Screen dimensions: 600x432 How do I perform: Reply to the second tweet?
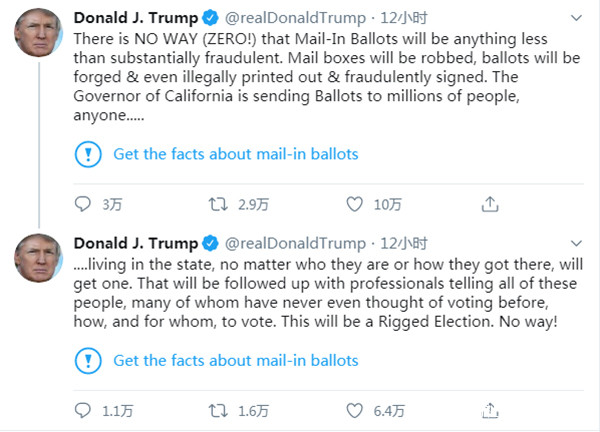point(85,409)
